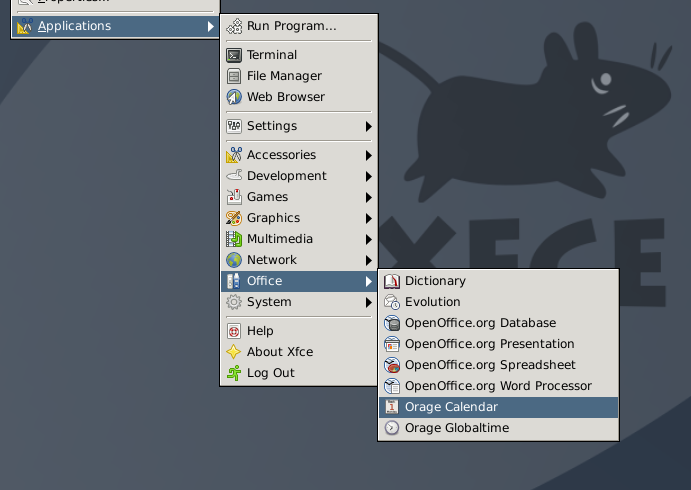Expand the Network submenu arrow
This screenshot has height=490, width=691.
point(369,260)
